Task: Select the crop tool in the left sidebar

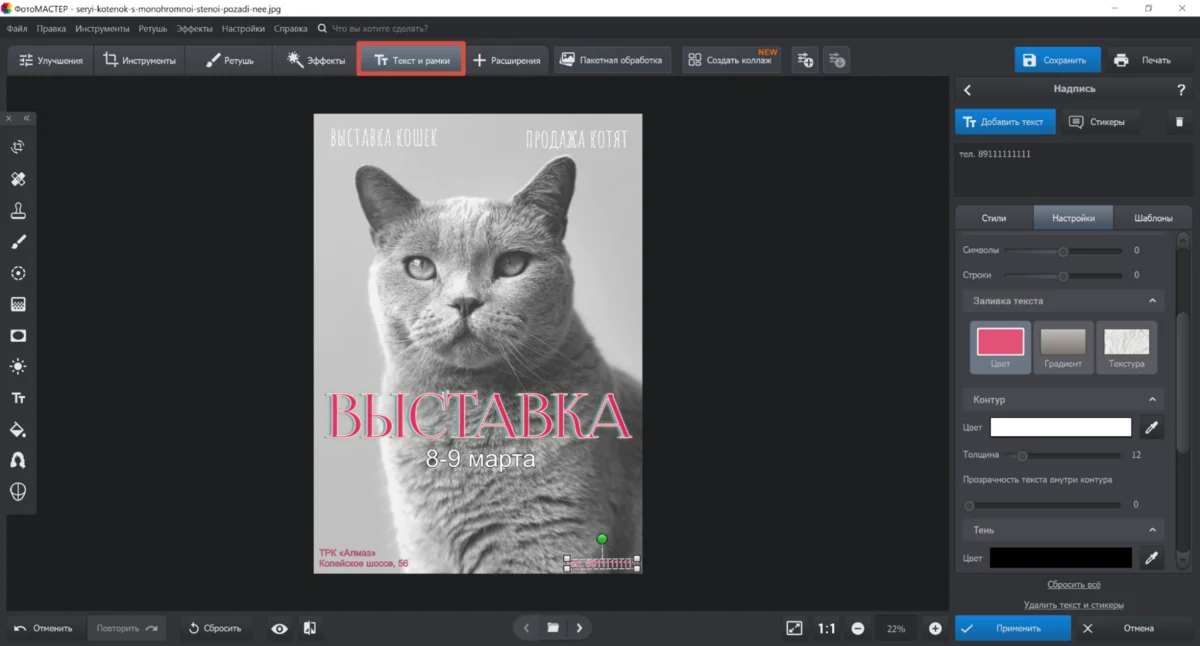Action: [17, 147]
